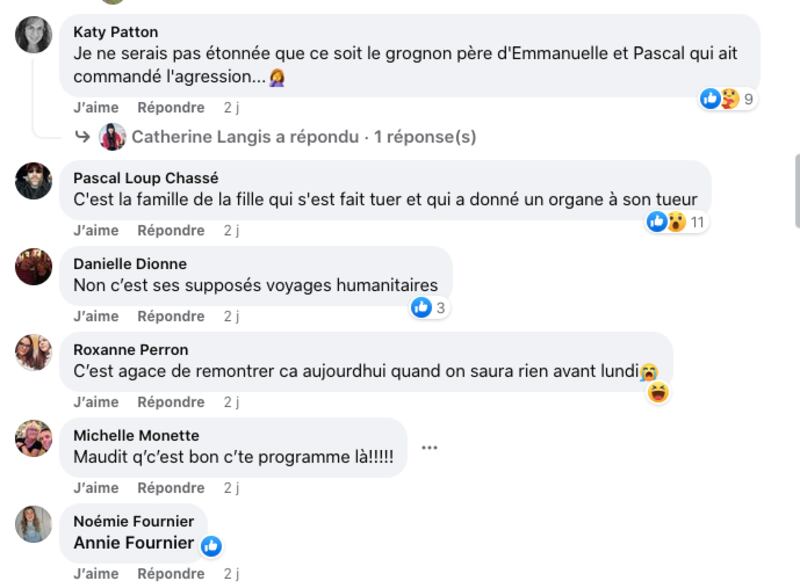This screenshot has height=588, width=800.
Task: Like Katy Patton's comment with J'aime
Action: pyautogui.click(x=96, y=108)
